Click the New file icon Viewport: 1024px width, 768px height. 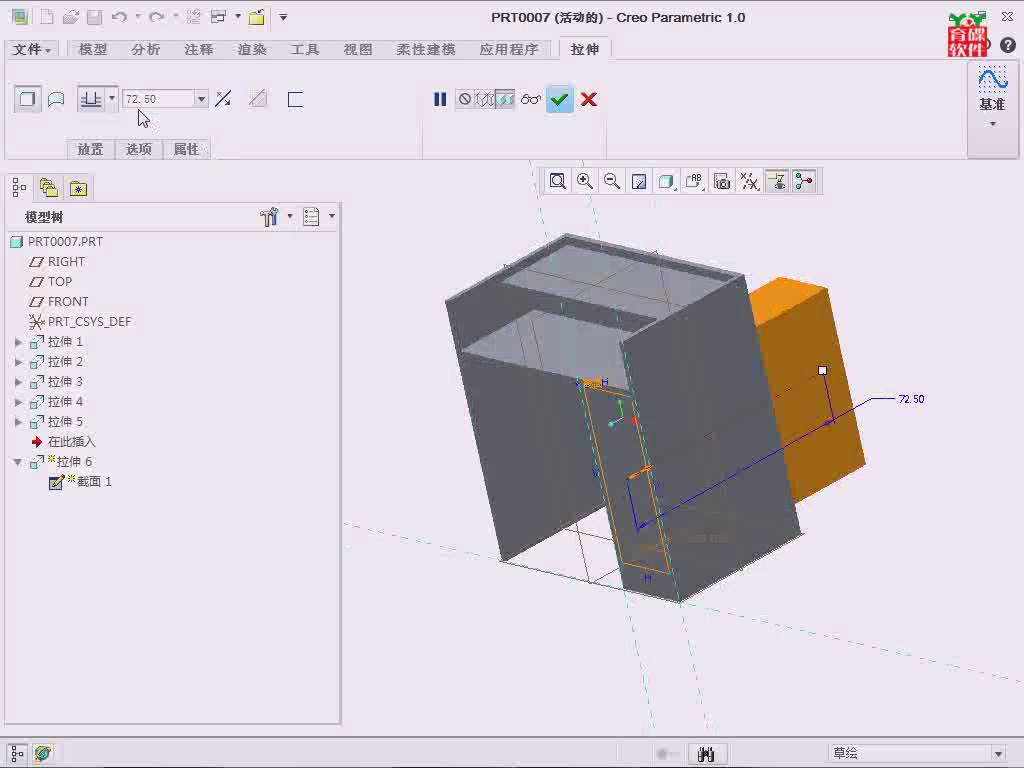pyautogui.click(x=46, y=17)
